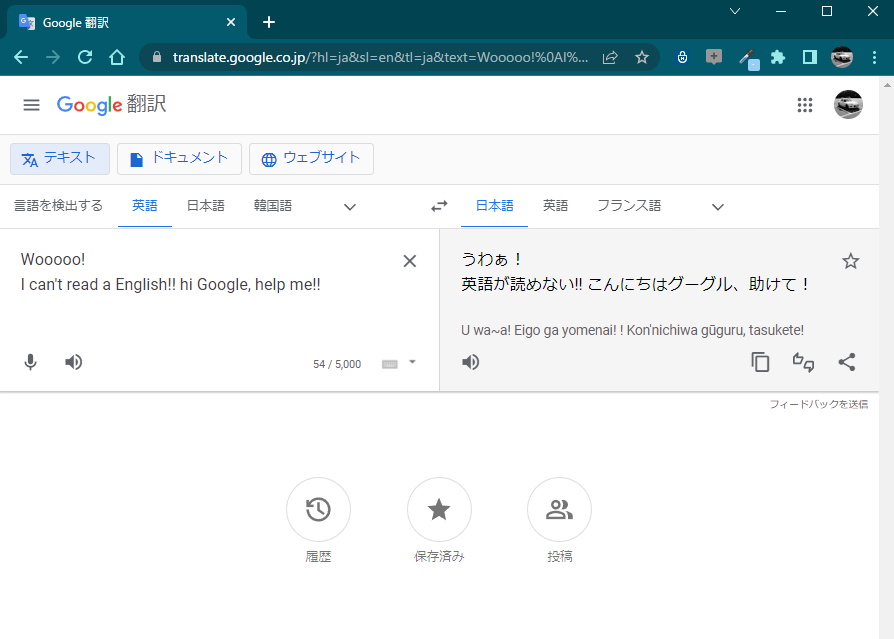
Task: Expand the target language list
Action: click(x=718, y=206)
